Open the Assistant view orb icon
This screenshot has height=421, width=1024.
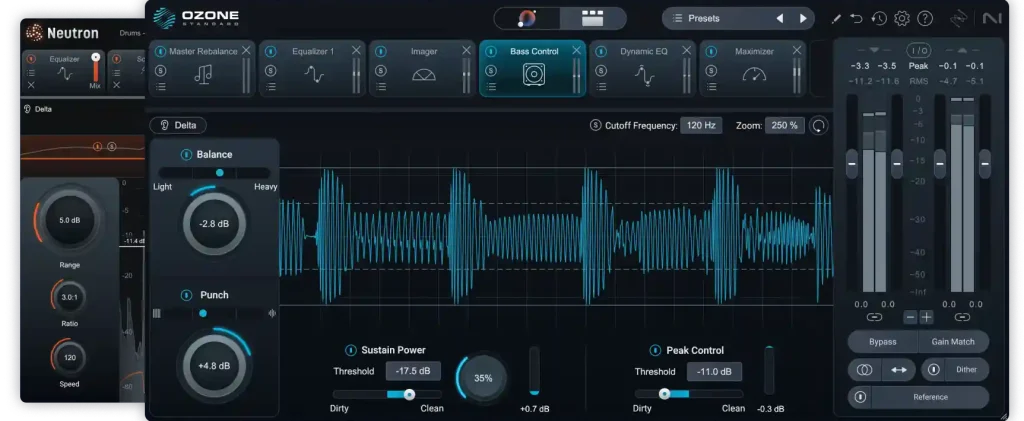pos(527,18)
